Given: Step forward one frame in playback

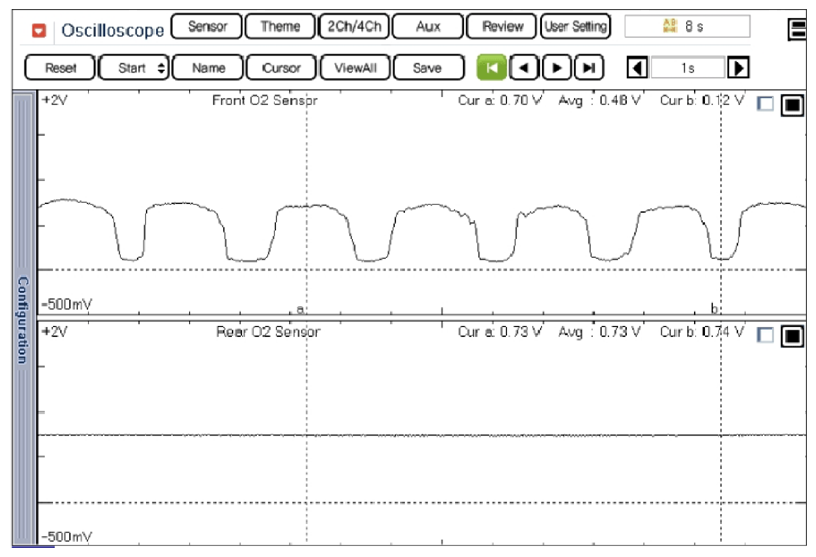Looking at the screenshot, I should point(557,68).
